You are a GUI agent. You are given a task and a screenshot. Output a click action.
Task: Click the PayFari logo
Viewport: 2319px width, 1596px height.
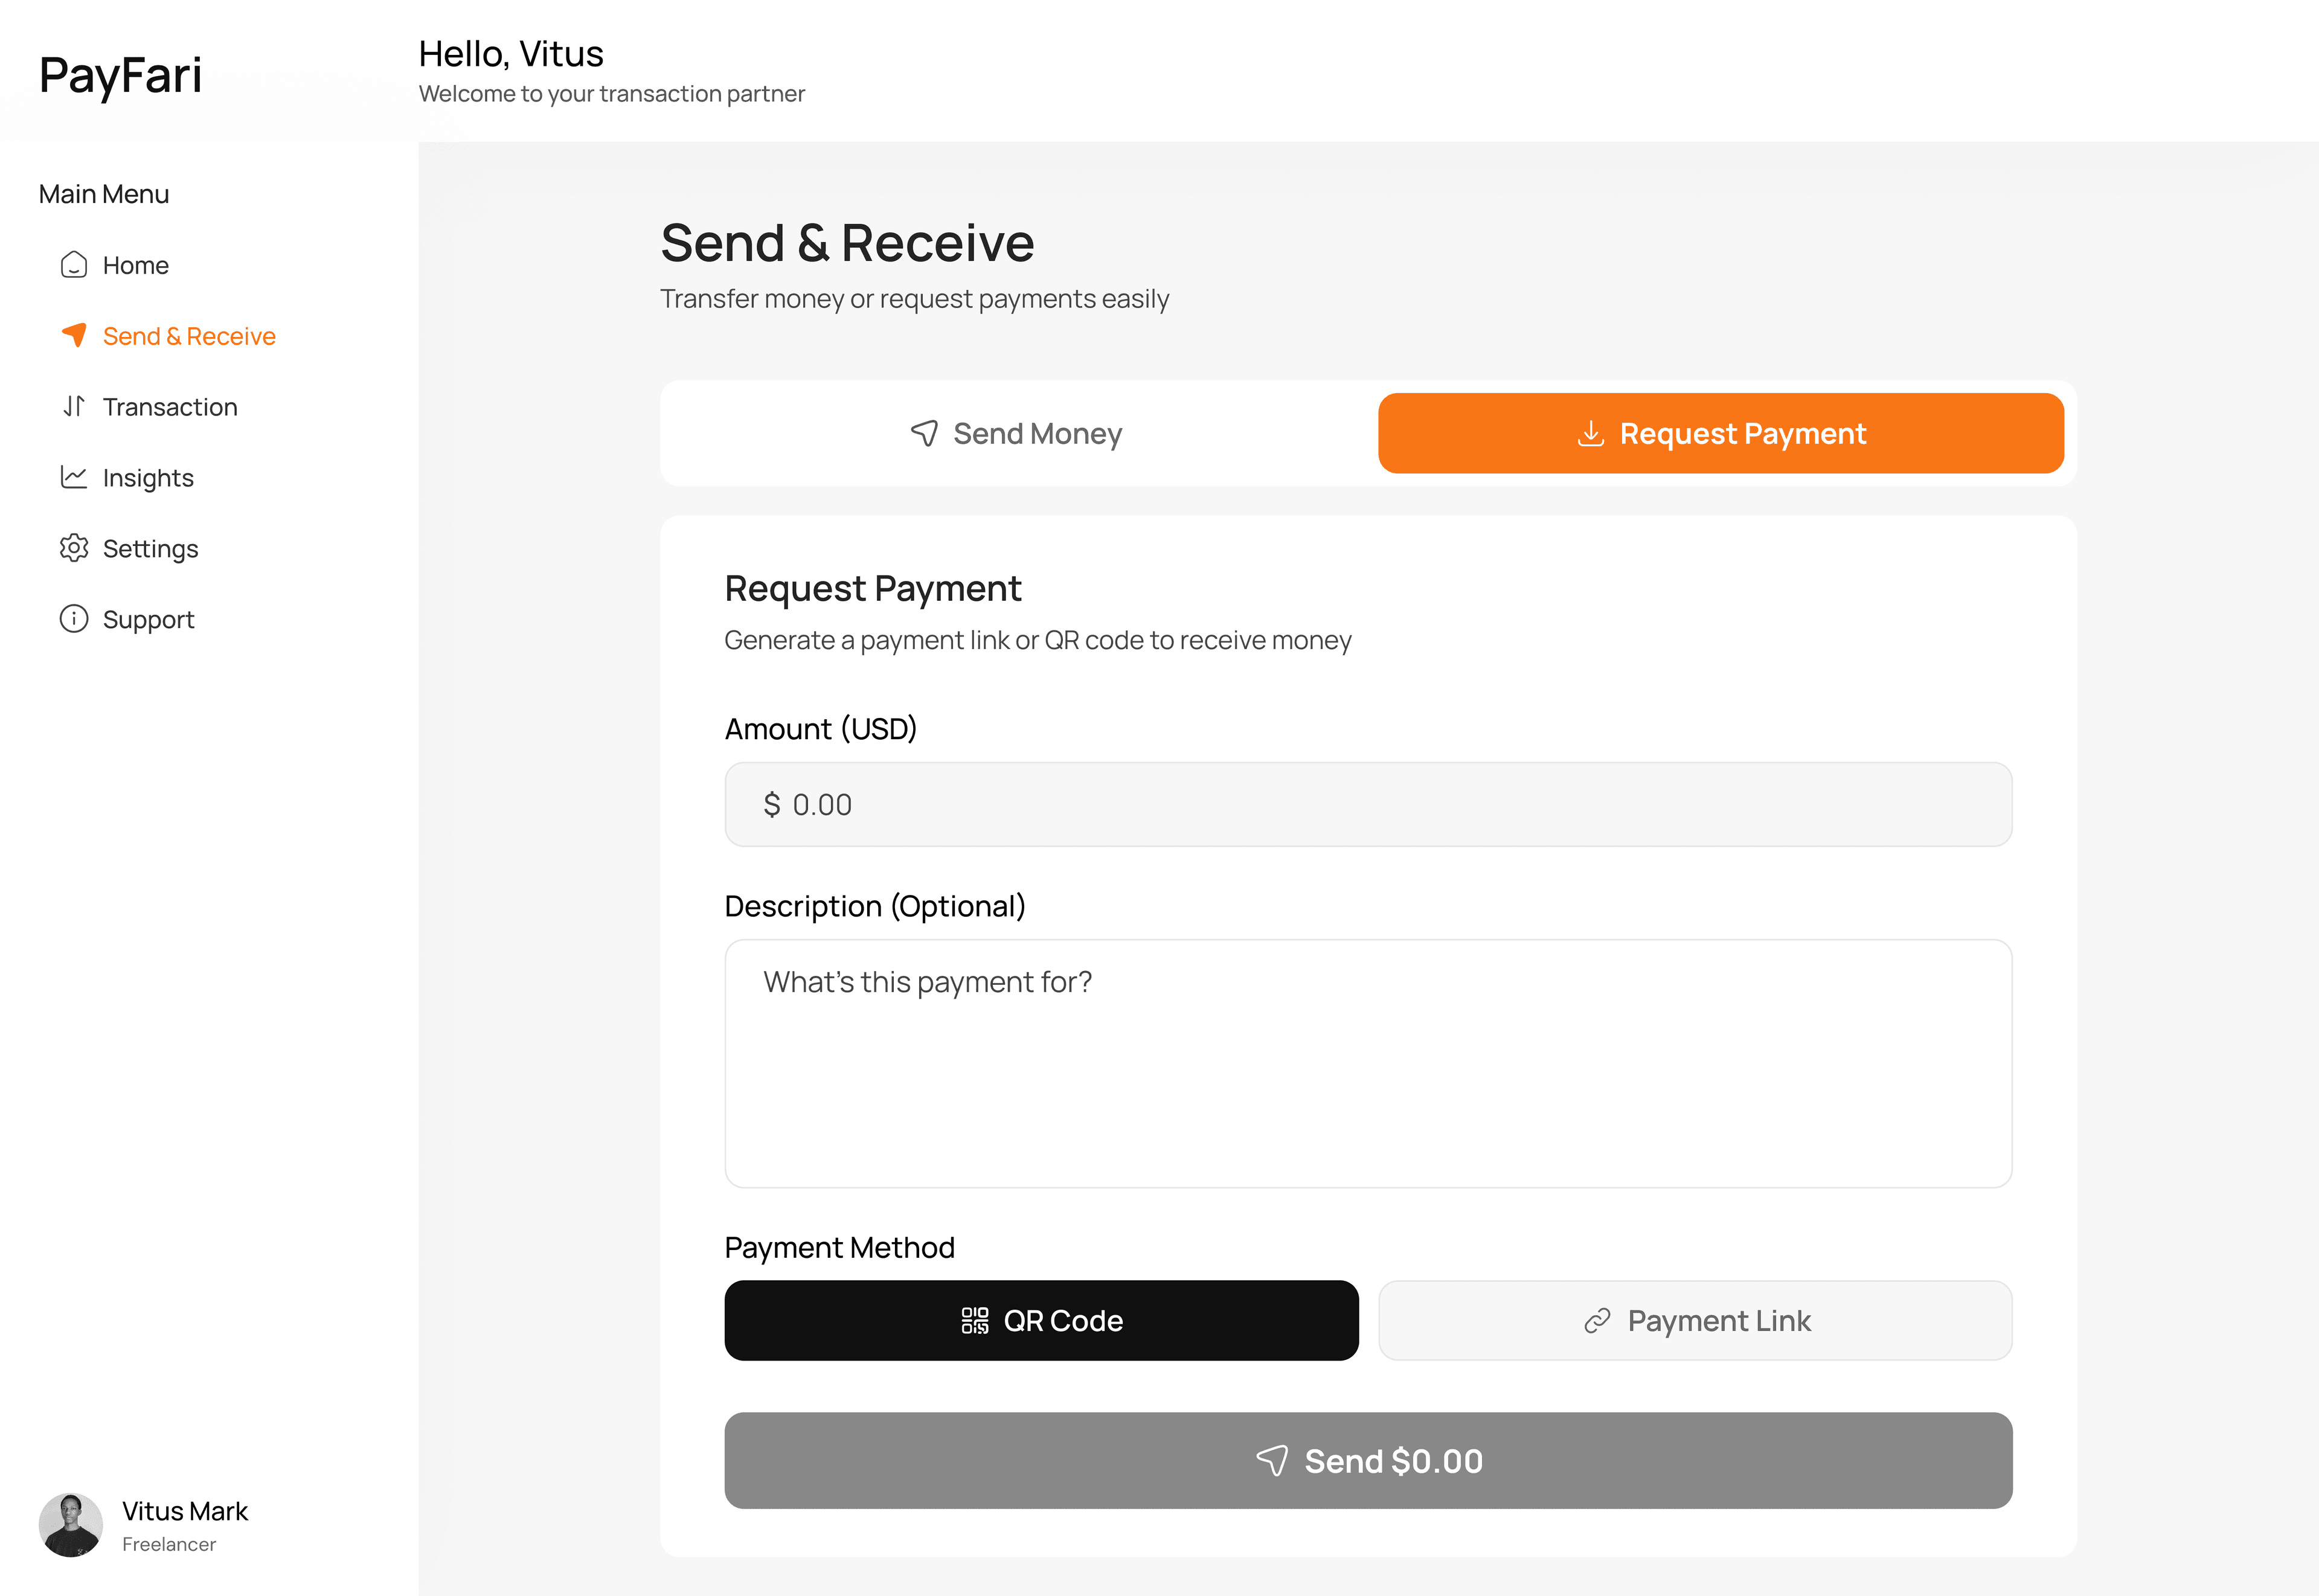click(121, 76)
